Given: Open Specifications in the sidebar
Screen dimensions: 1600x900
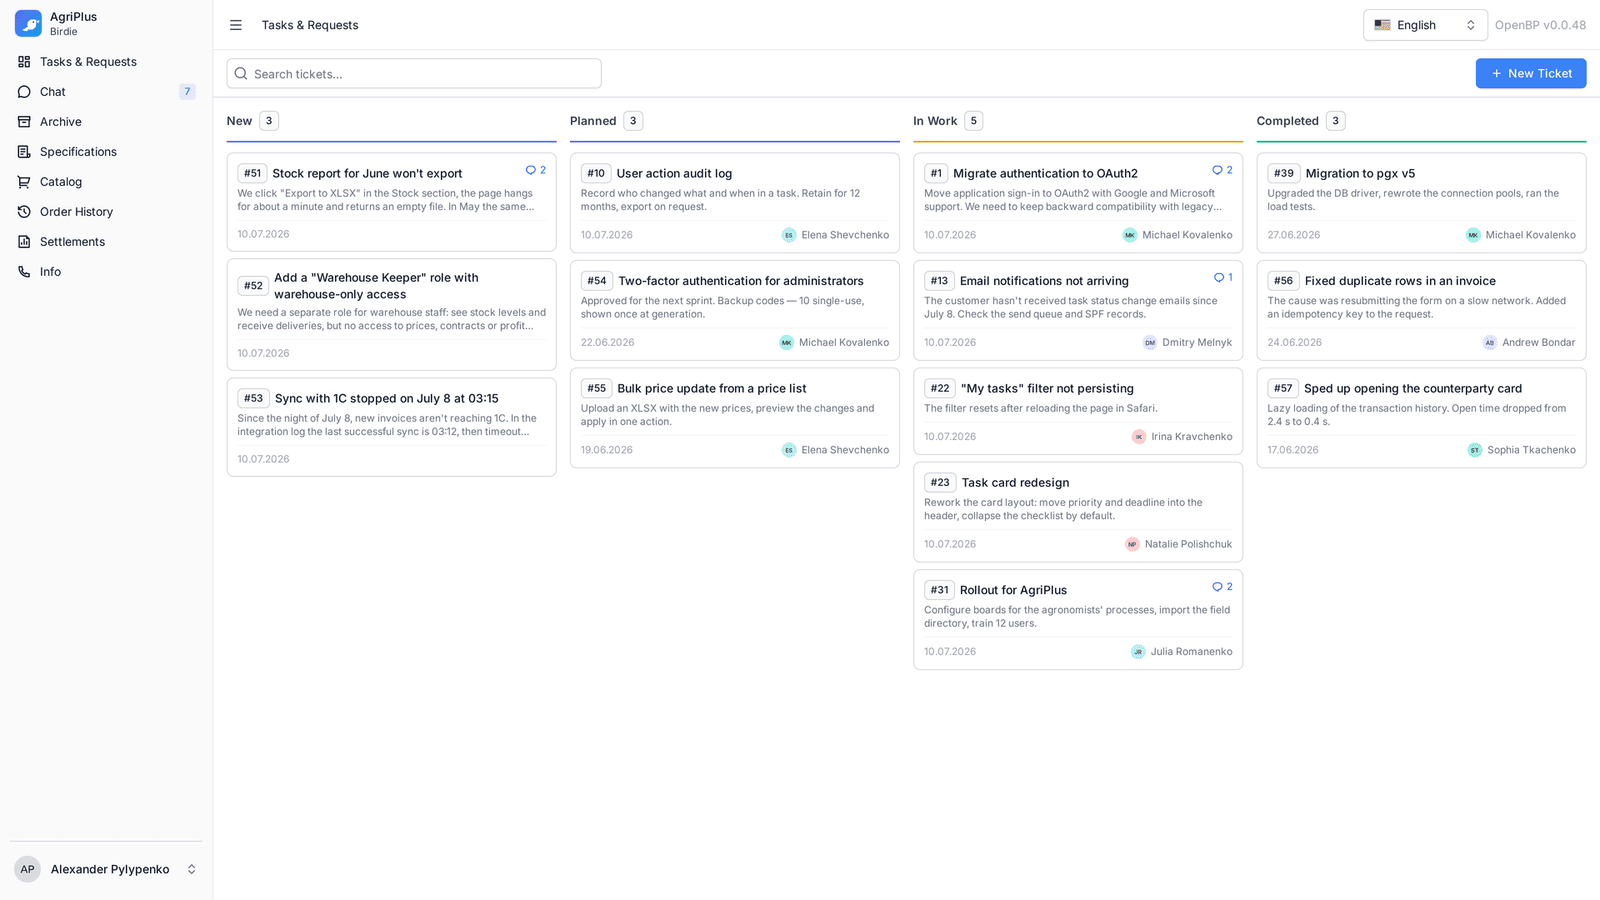Looking at the screenshot, I should coord(106,152).
